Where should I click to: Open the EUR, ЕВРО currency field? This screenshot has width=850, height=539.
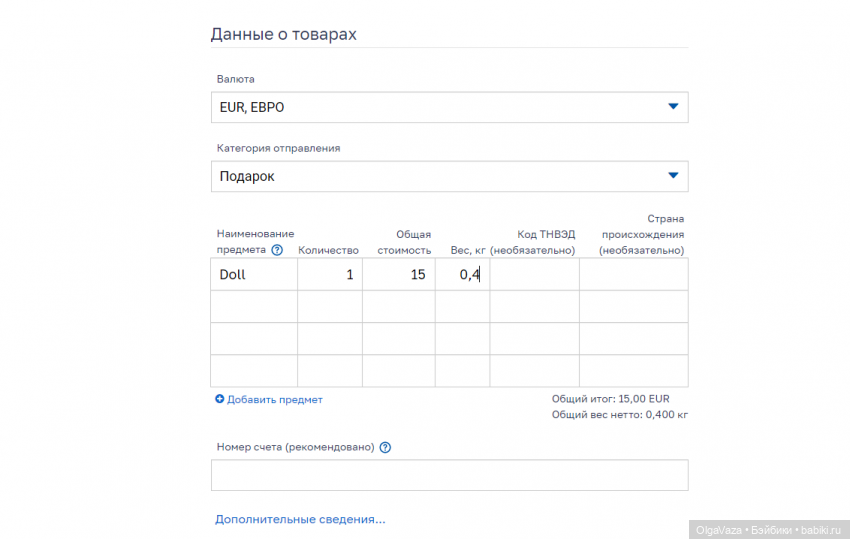click(449, 107)
